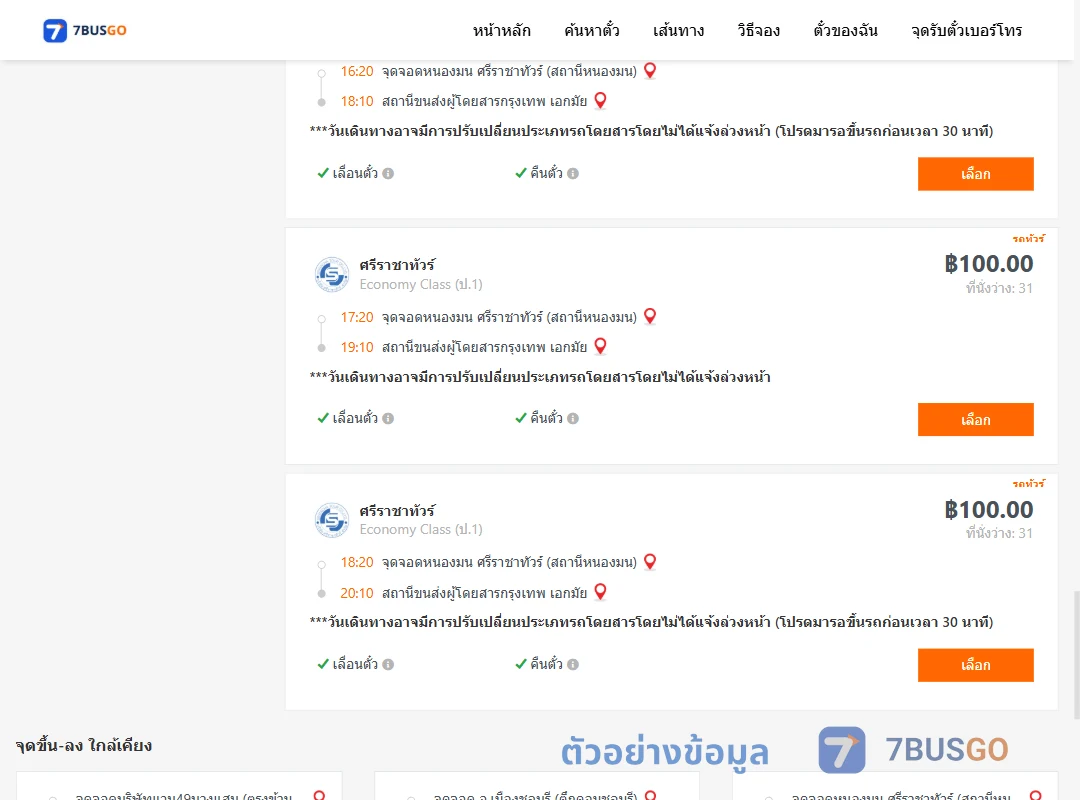Open the วิธีจอง menu item
This screenshot has width=1080, height=800.
coord(758,31)
